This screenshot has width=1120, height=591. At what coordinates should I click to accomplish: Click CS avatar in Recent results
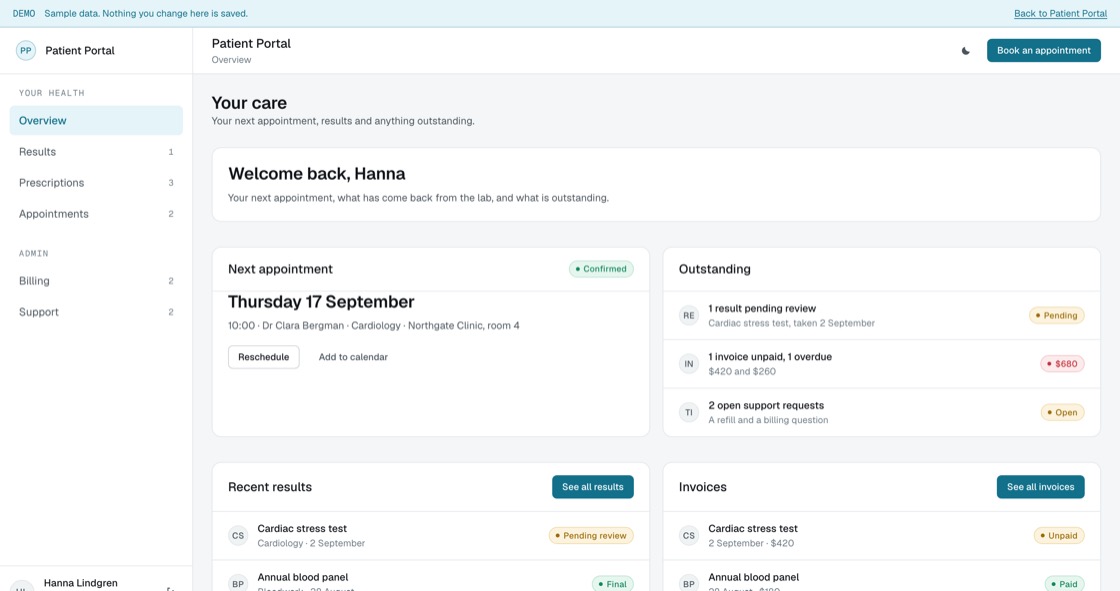click(x=238, y=535)
